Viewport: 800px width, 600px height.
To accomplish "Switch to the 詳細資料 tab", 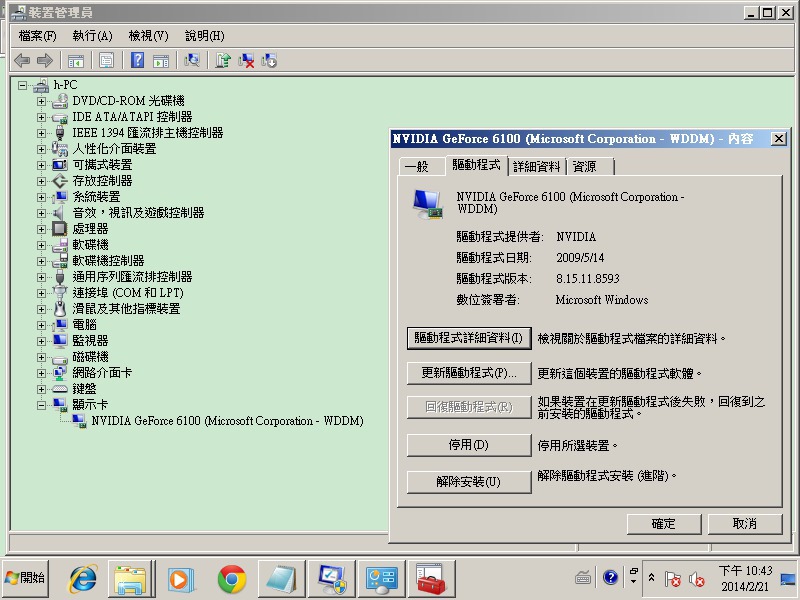I will tap(537, 166).
